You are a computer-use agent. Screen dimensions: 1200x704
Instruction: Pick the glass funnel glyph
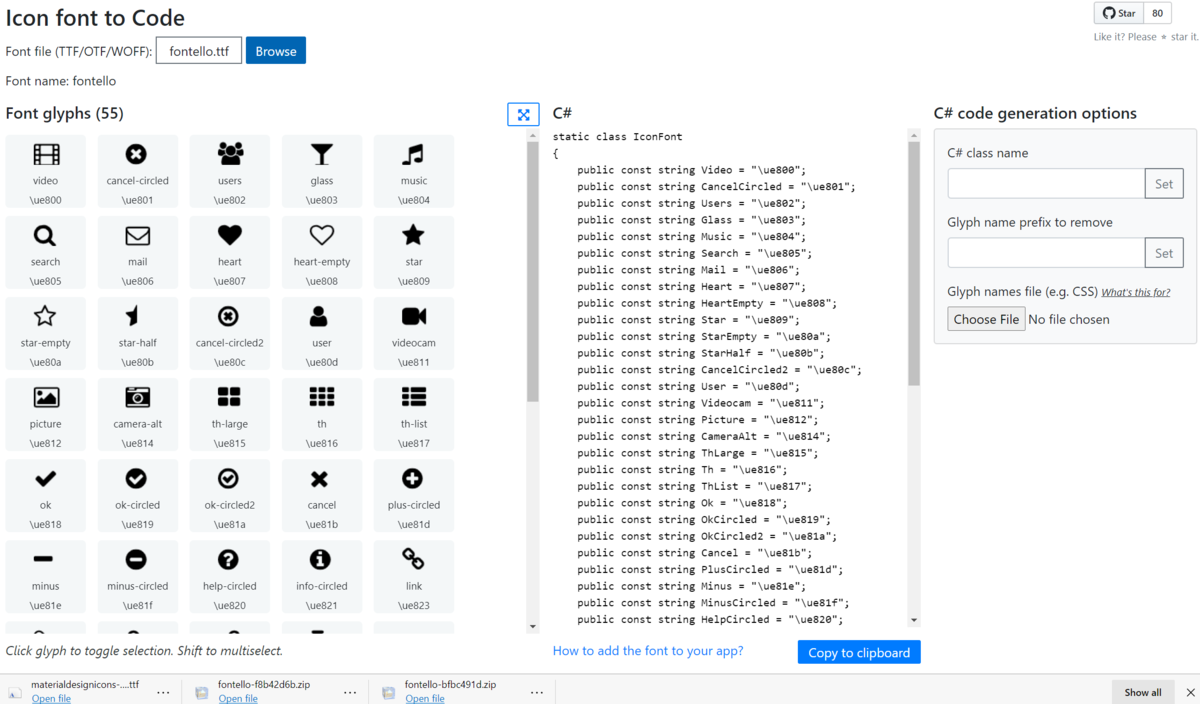coord(322,171)
